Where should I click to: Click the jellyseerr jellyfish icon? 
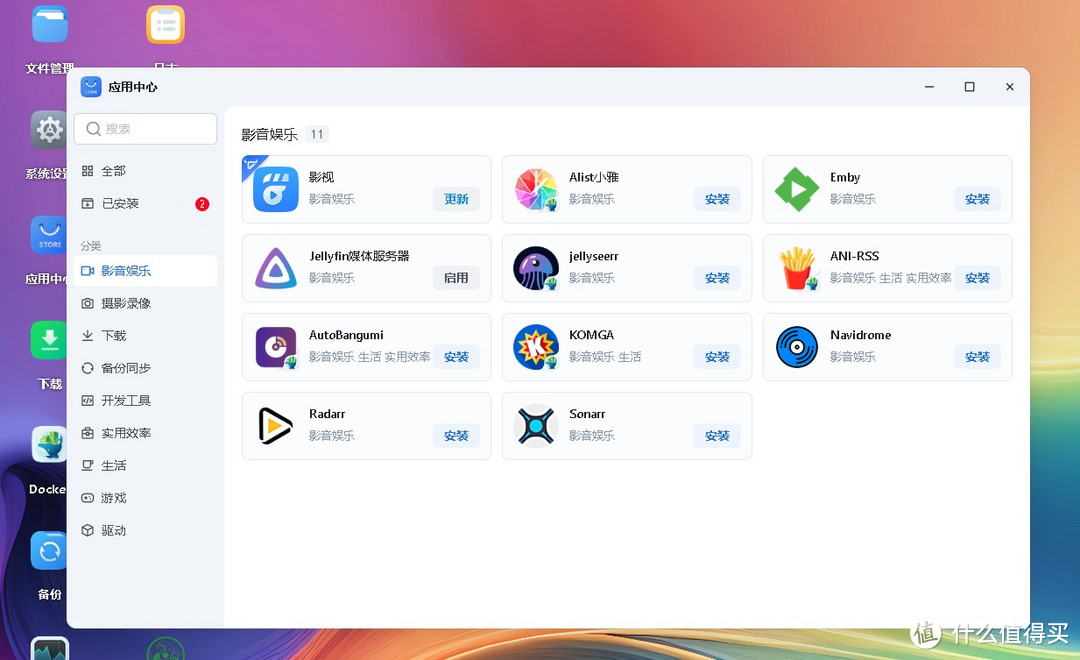536,268
